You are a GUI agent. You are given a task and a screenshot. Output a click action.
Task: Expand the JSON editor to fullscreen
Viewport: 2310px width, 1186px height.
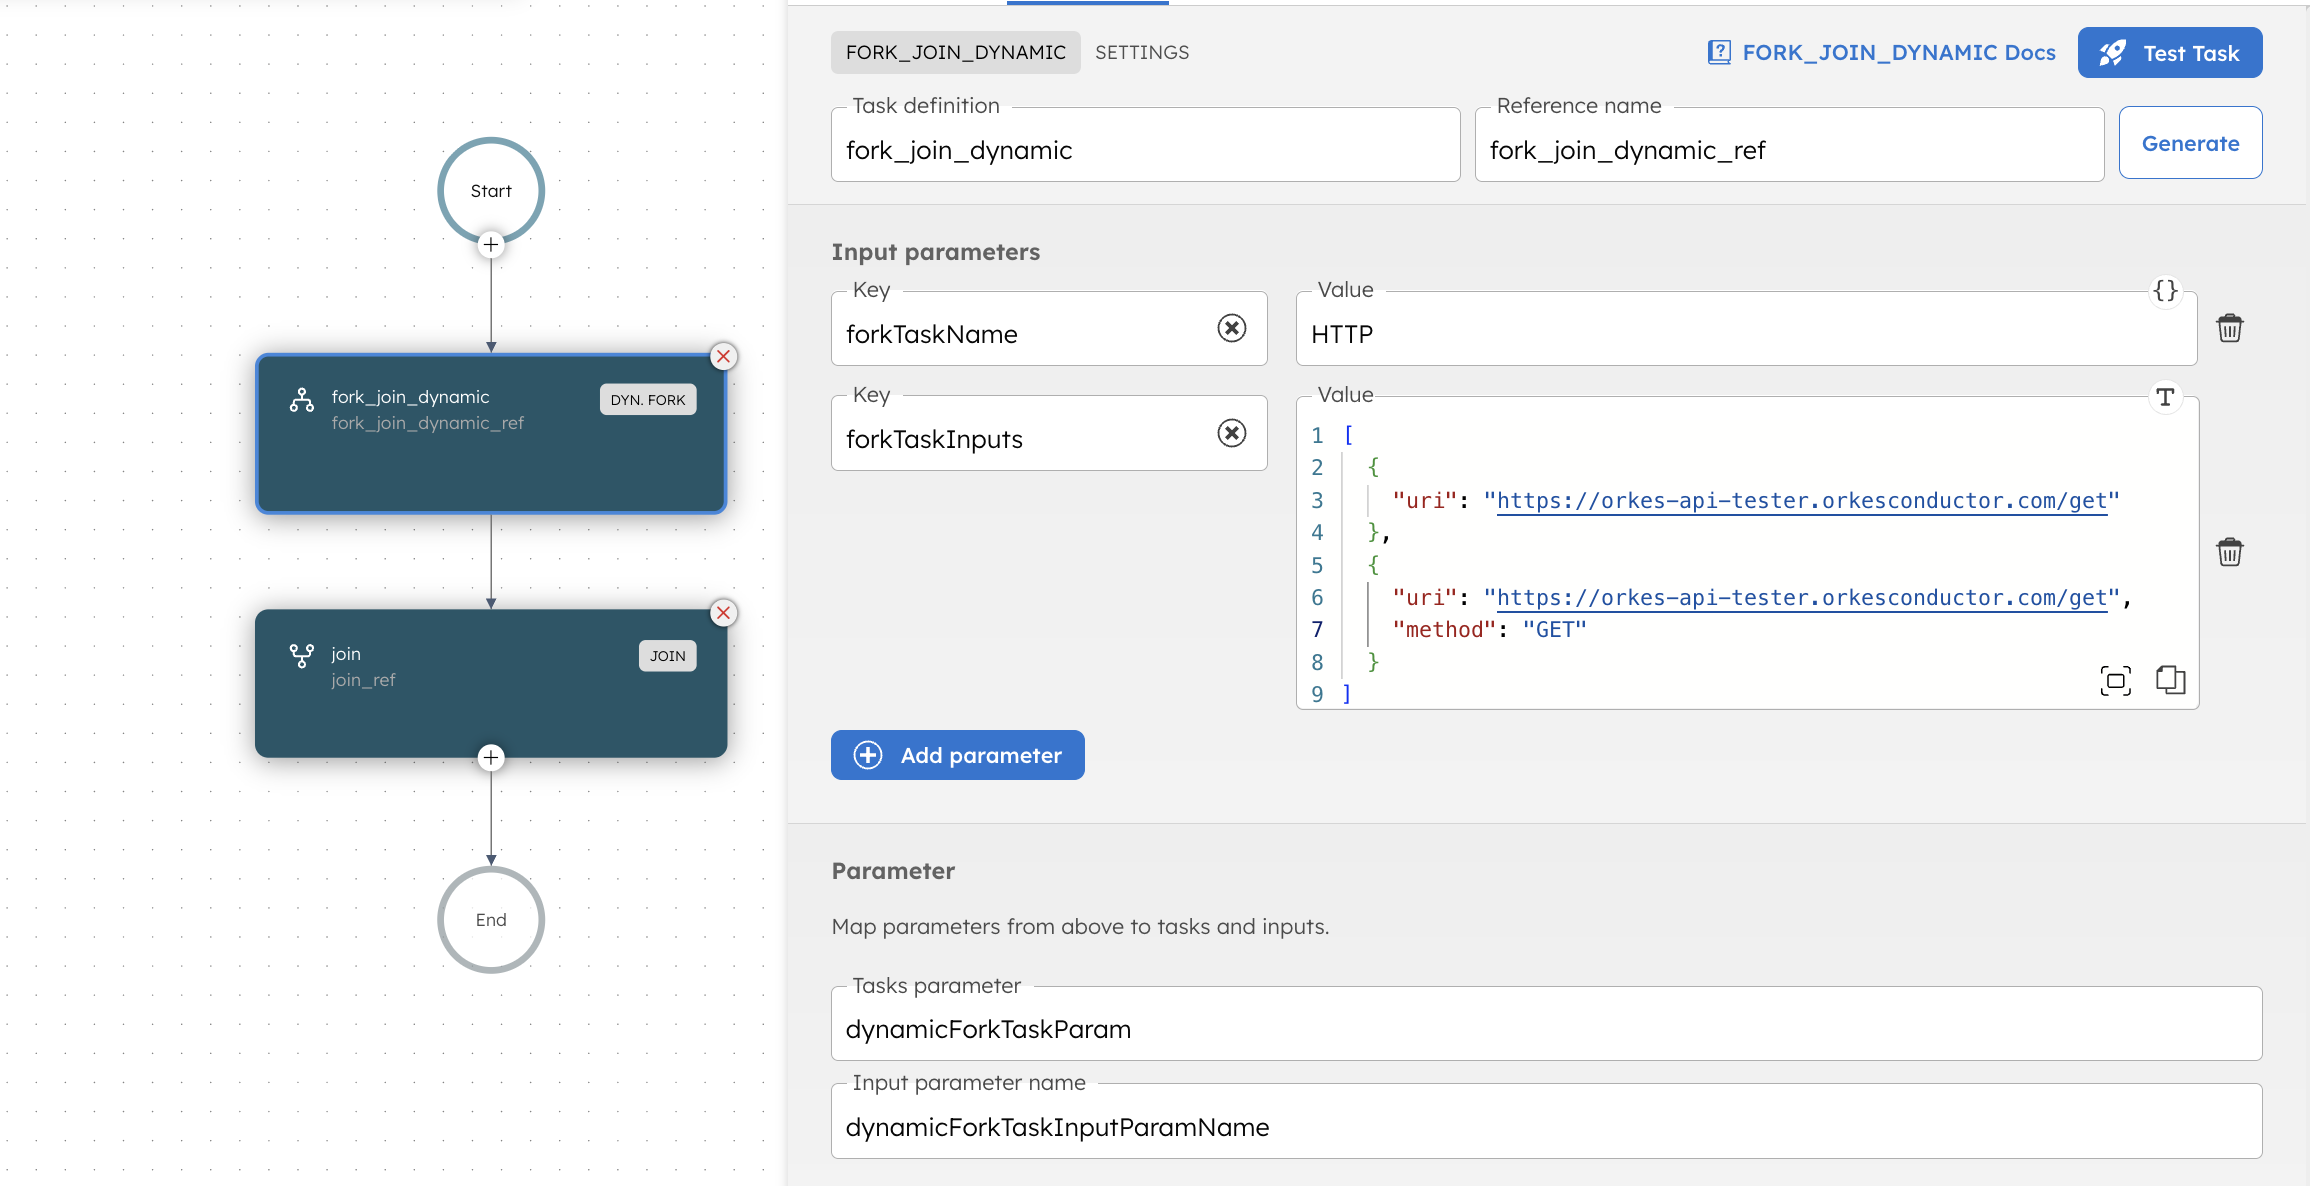2116,680
